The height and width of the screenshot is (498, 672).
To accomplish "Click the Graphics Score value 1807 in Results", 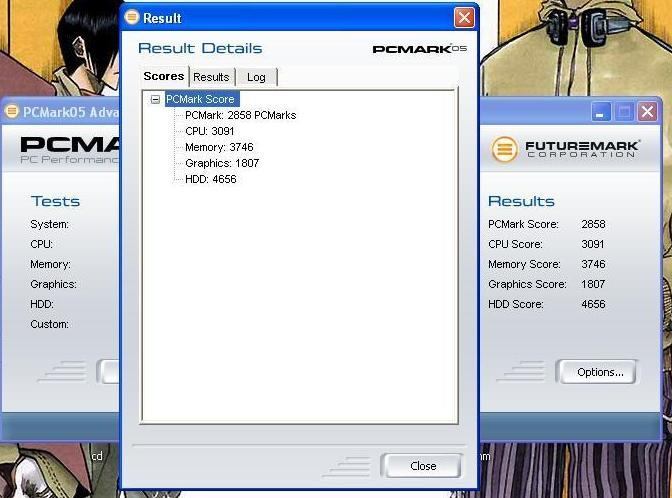I will click(593, 284).
